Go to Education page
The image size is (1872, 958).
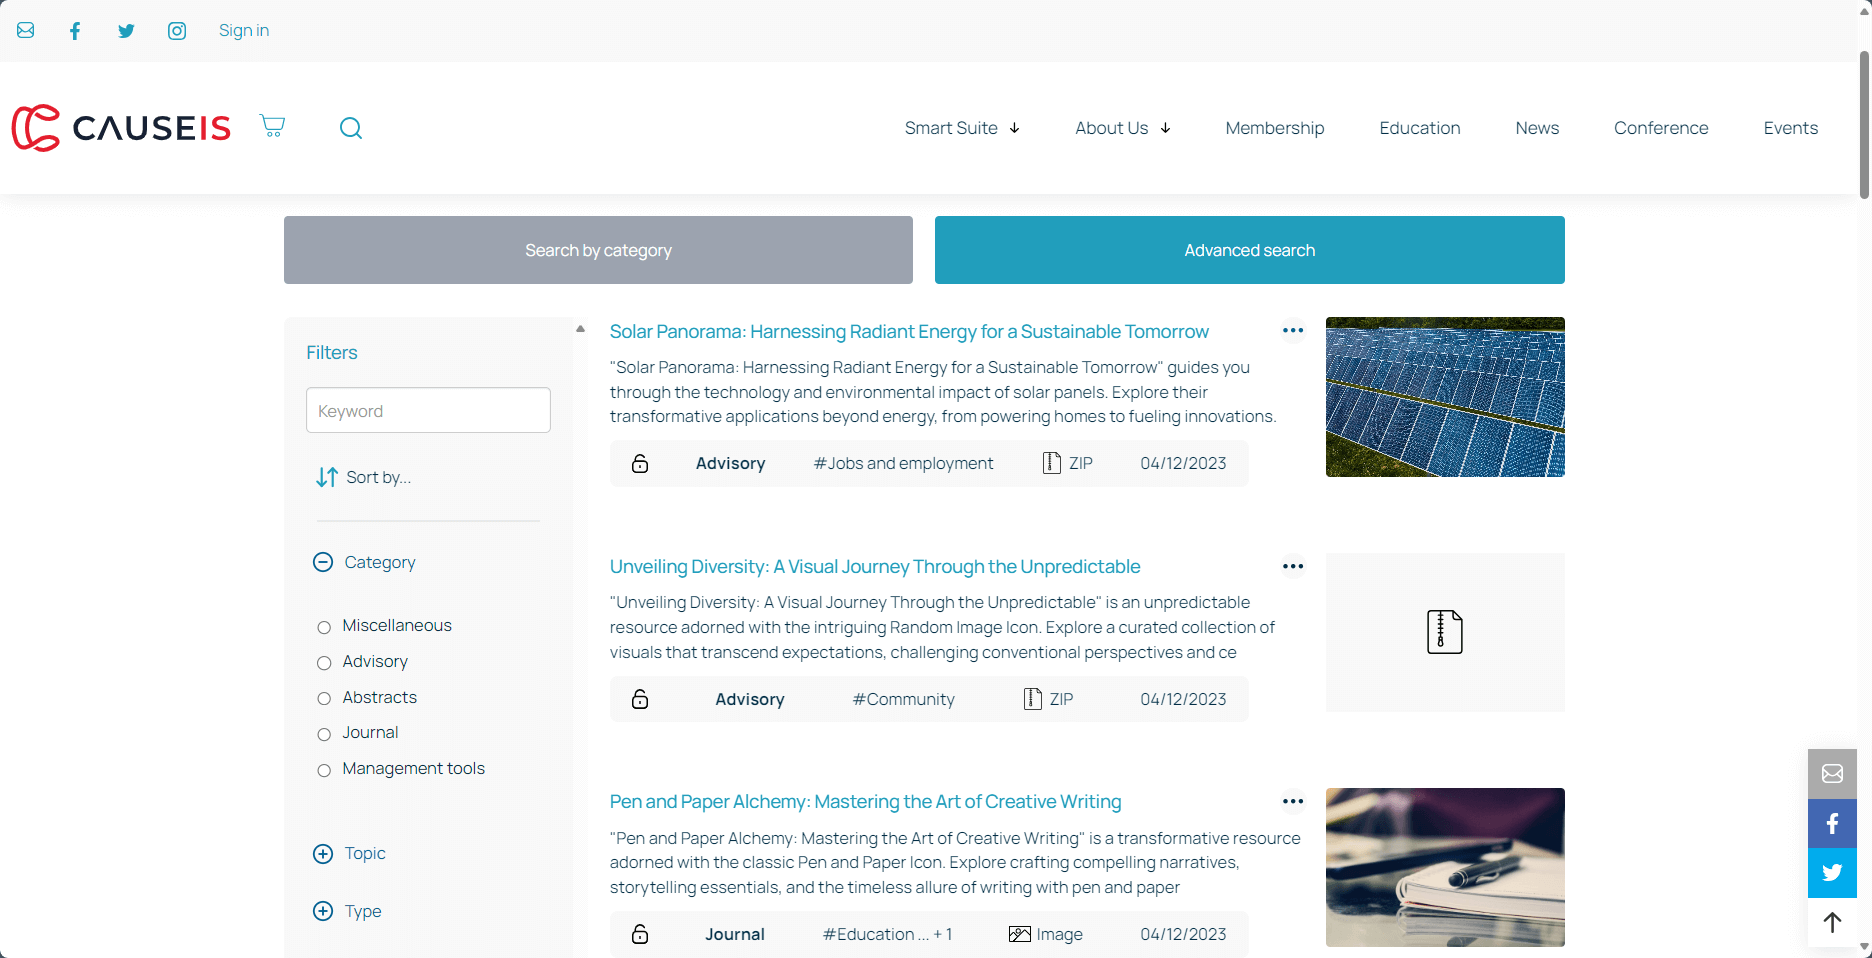(1420, 128)
